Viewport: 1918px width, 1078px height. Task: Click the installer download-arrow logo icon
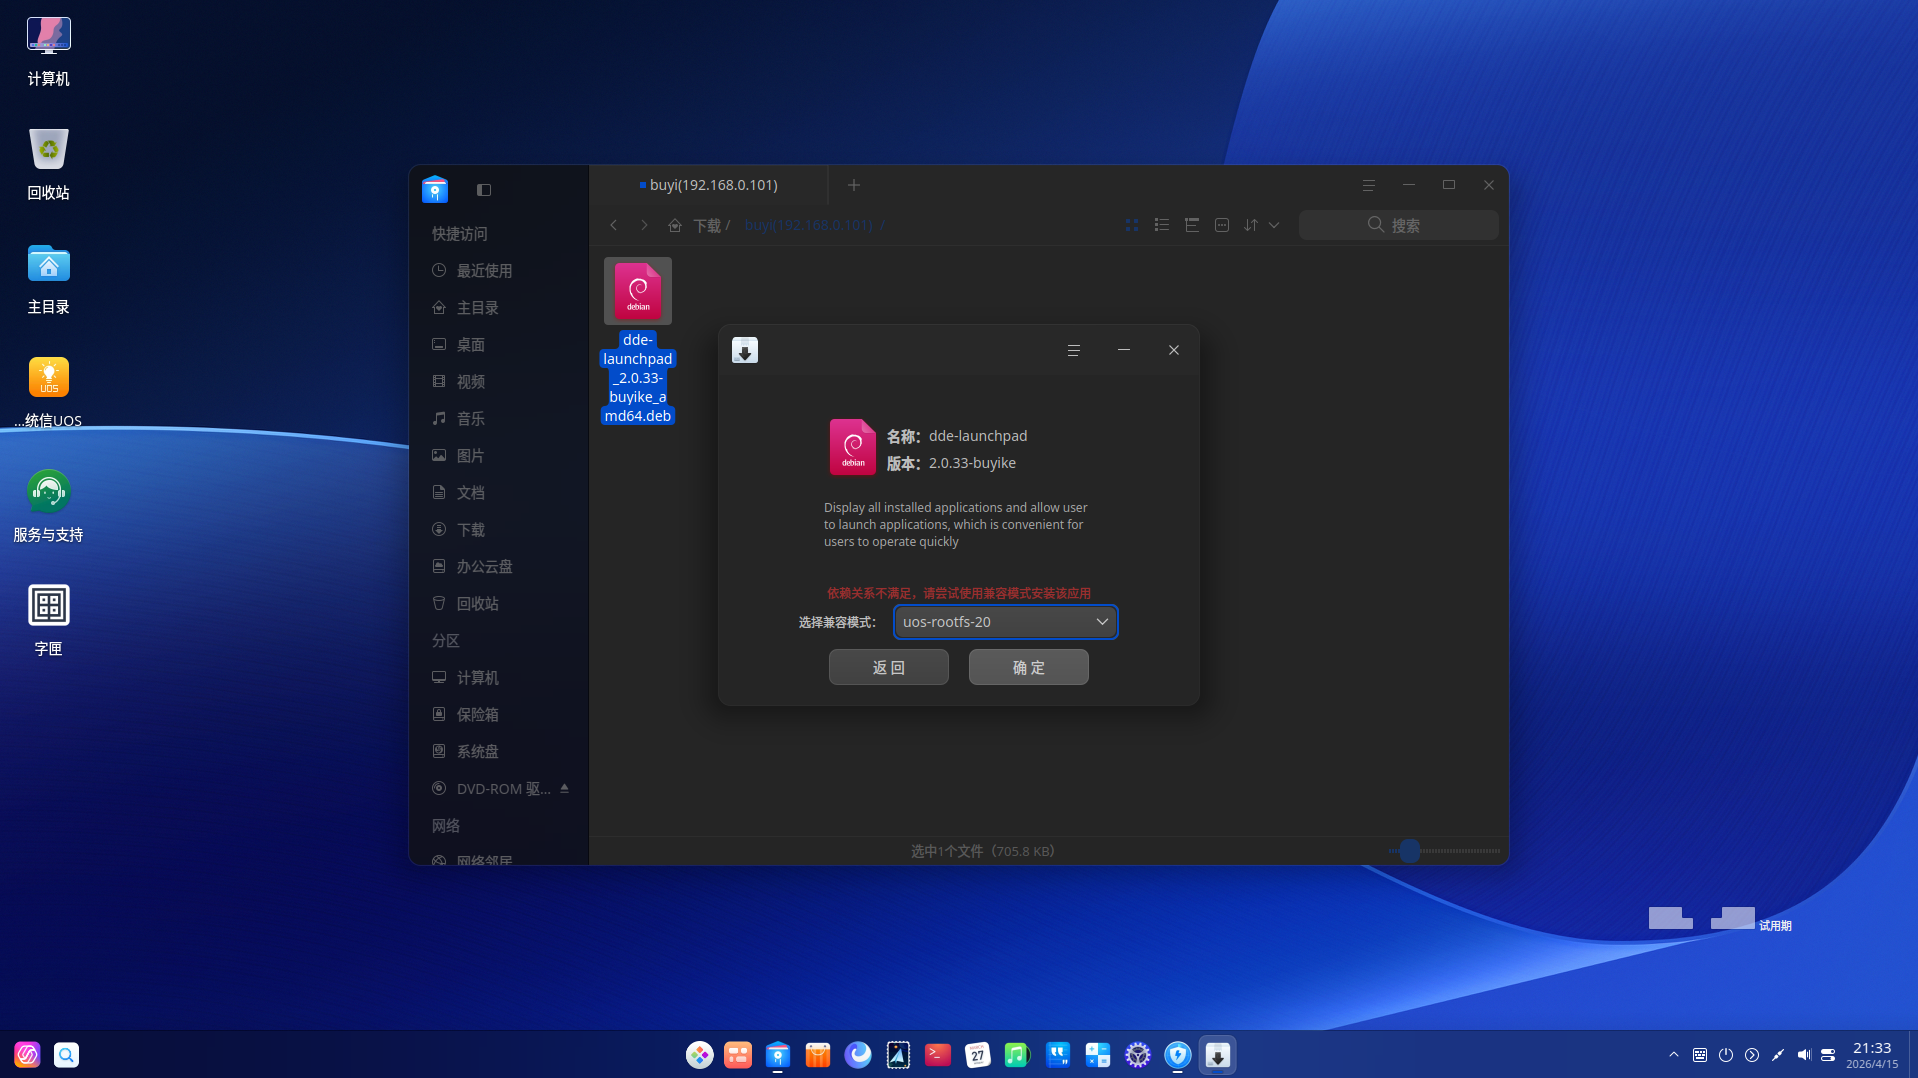pyautogui.click(x=745, y=350)
